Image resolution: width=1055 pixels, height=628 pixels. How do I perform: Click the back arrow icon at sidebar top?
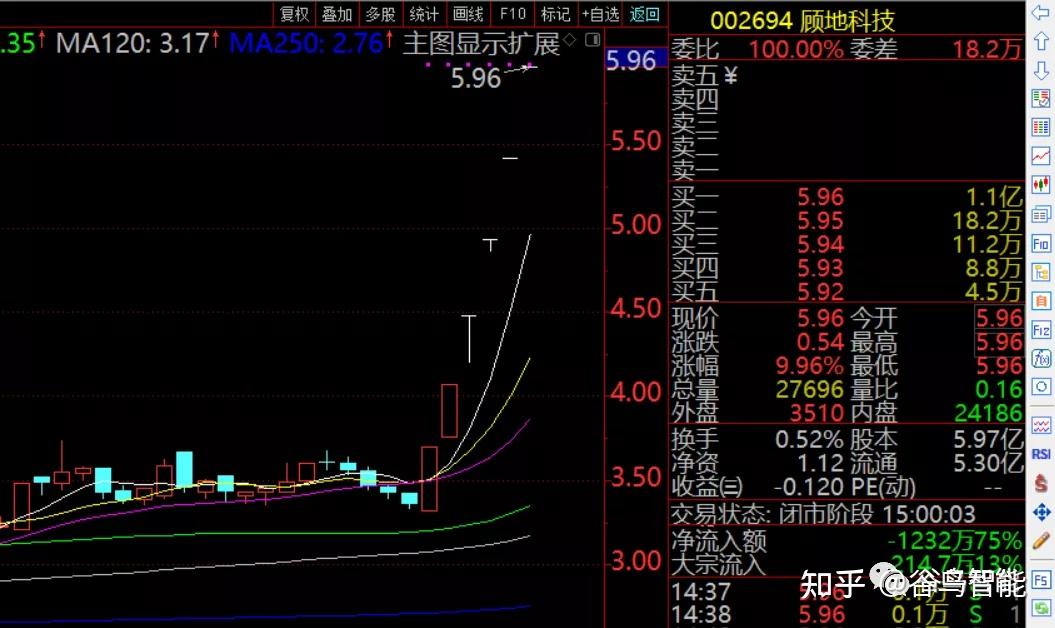(x=1041, y=14)
